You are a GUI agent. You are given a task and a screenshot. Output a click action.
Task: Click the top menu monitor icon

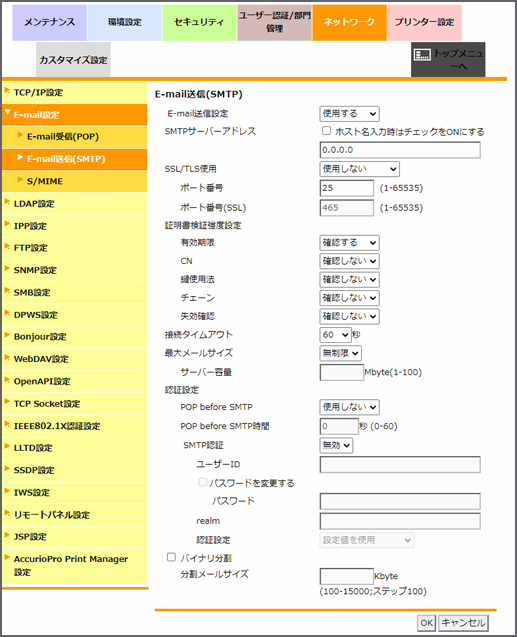(x=422, y=54)
